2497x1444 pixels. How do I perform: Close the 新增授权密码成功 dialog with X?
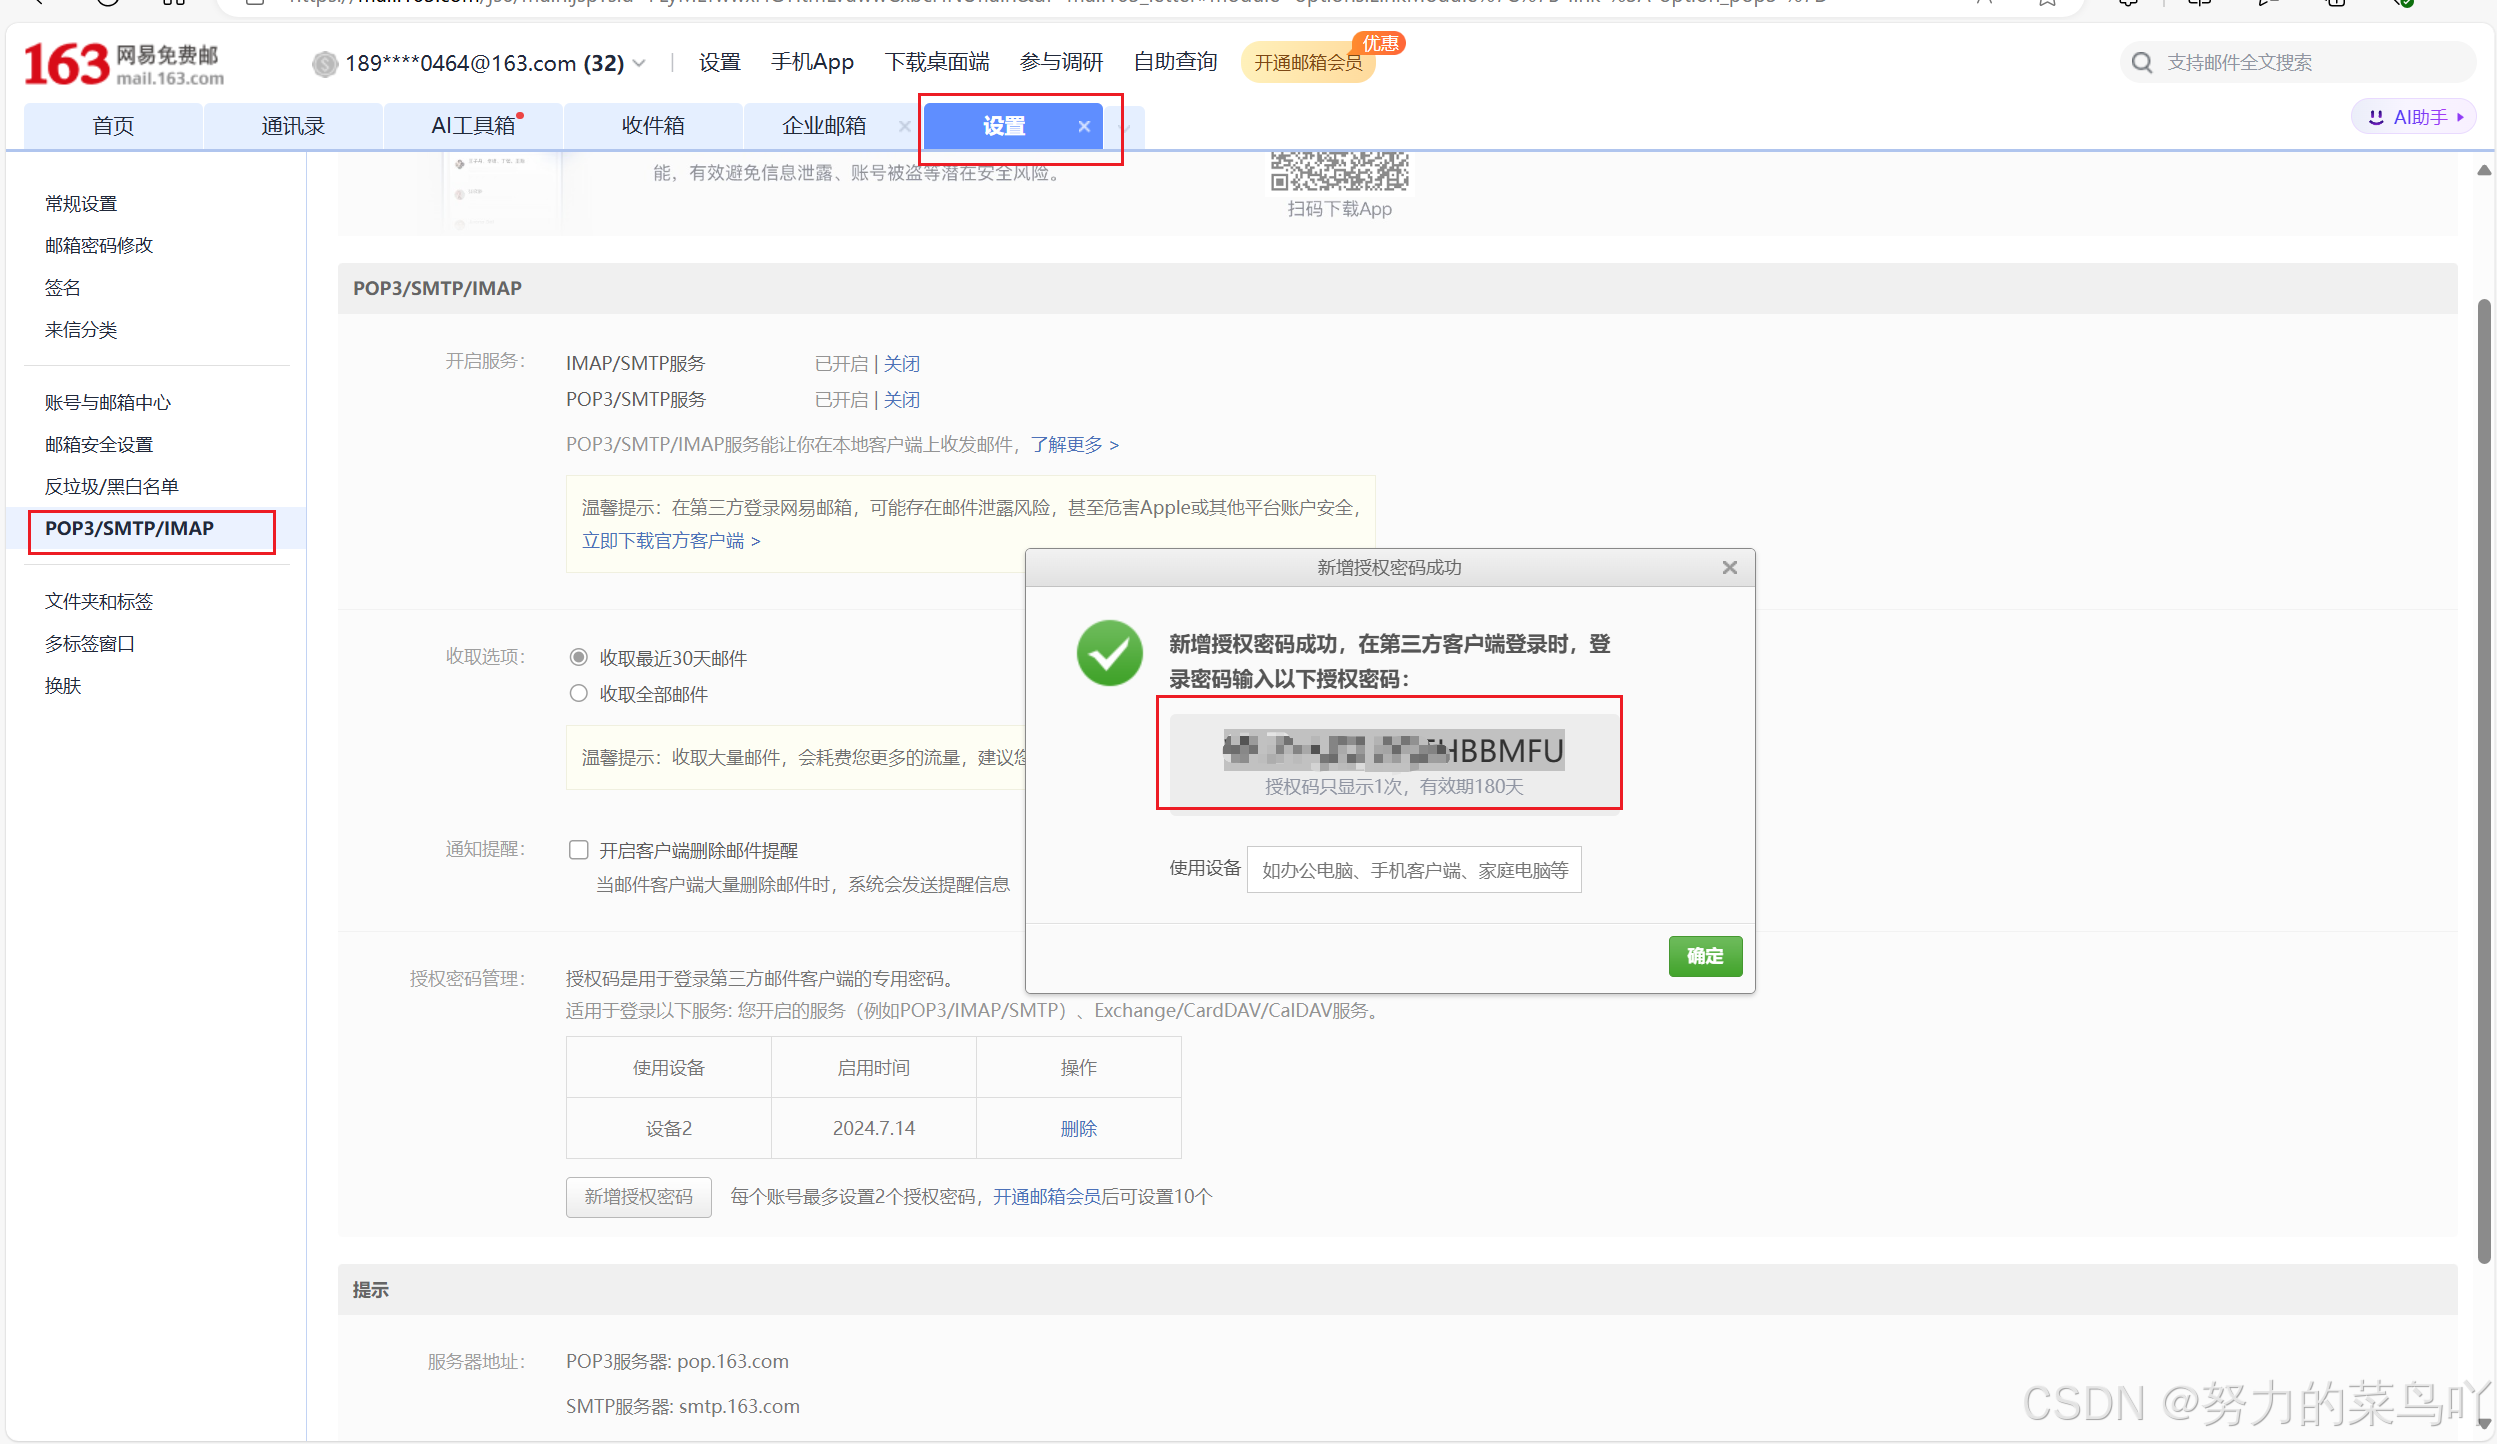pyautogui.click(x=1729, y=568)
